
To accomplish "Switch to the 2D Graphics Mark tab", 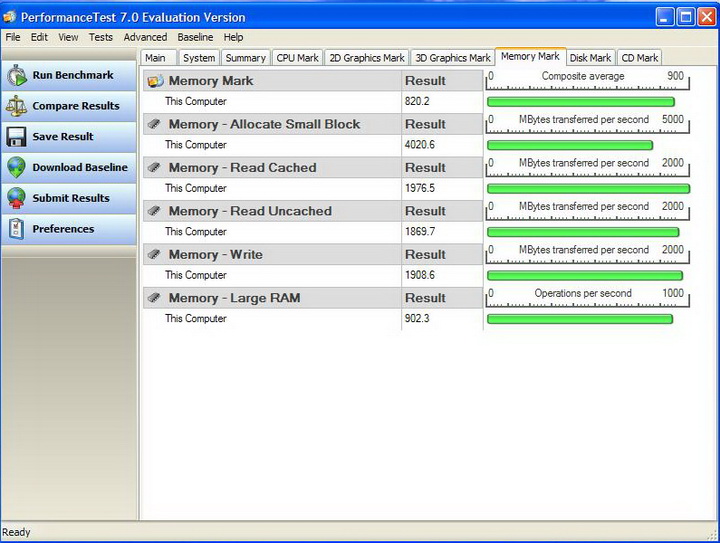I will coord(367,58).
